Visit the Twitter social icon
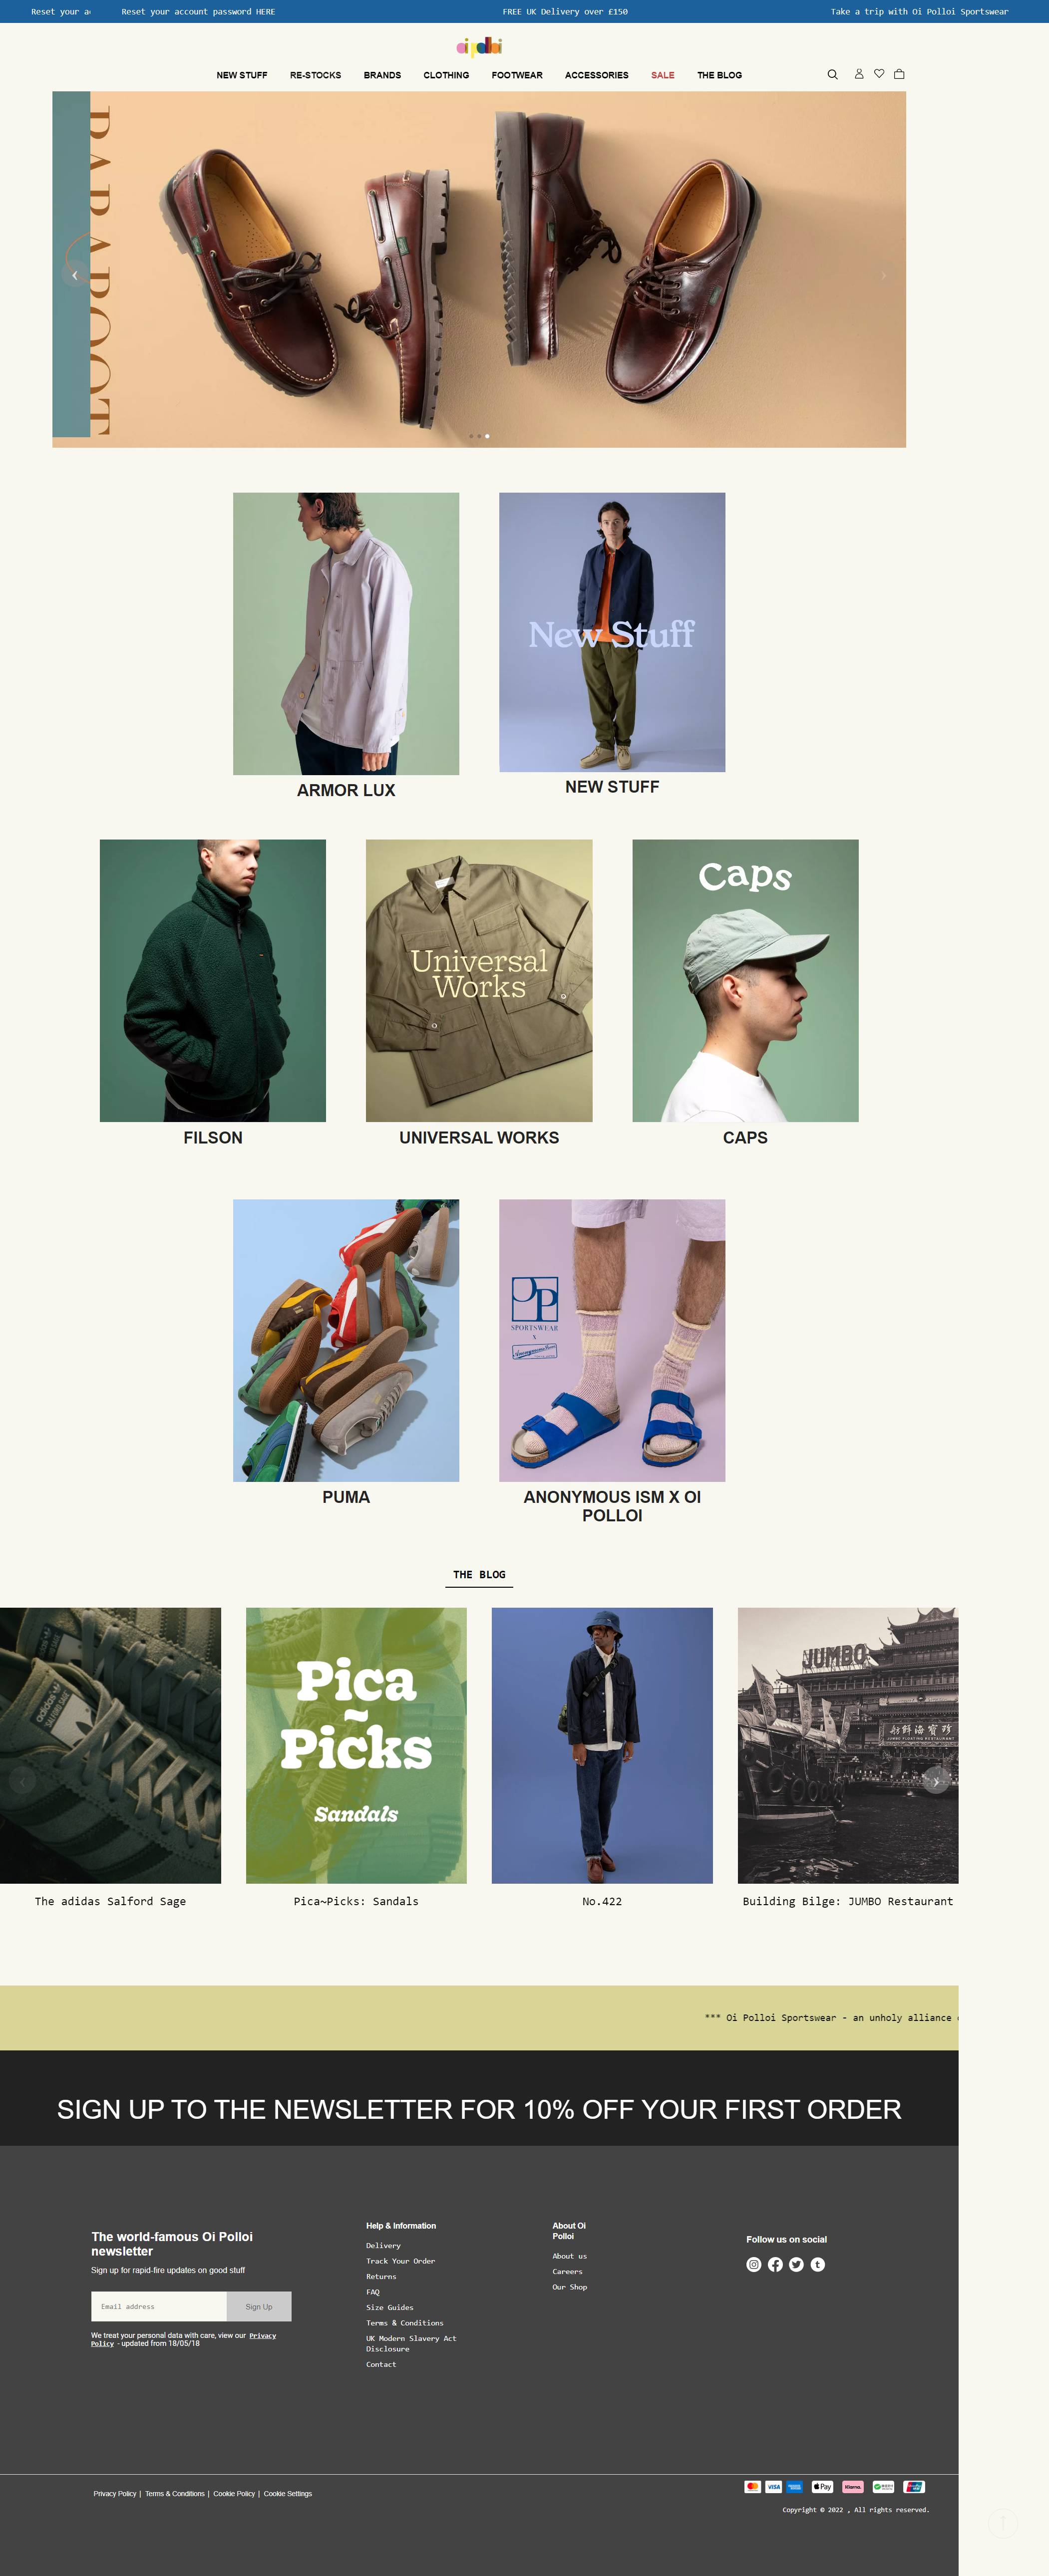This screenshot has height=2576, width=1049. point(796,2264)
